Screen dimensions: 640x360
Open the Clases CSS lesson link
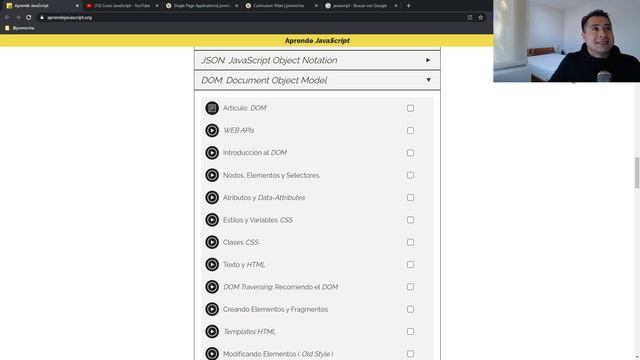pos(240,242)
